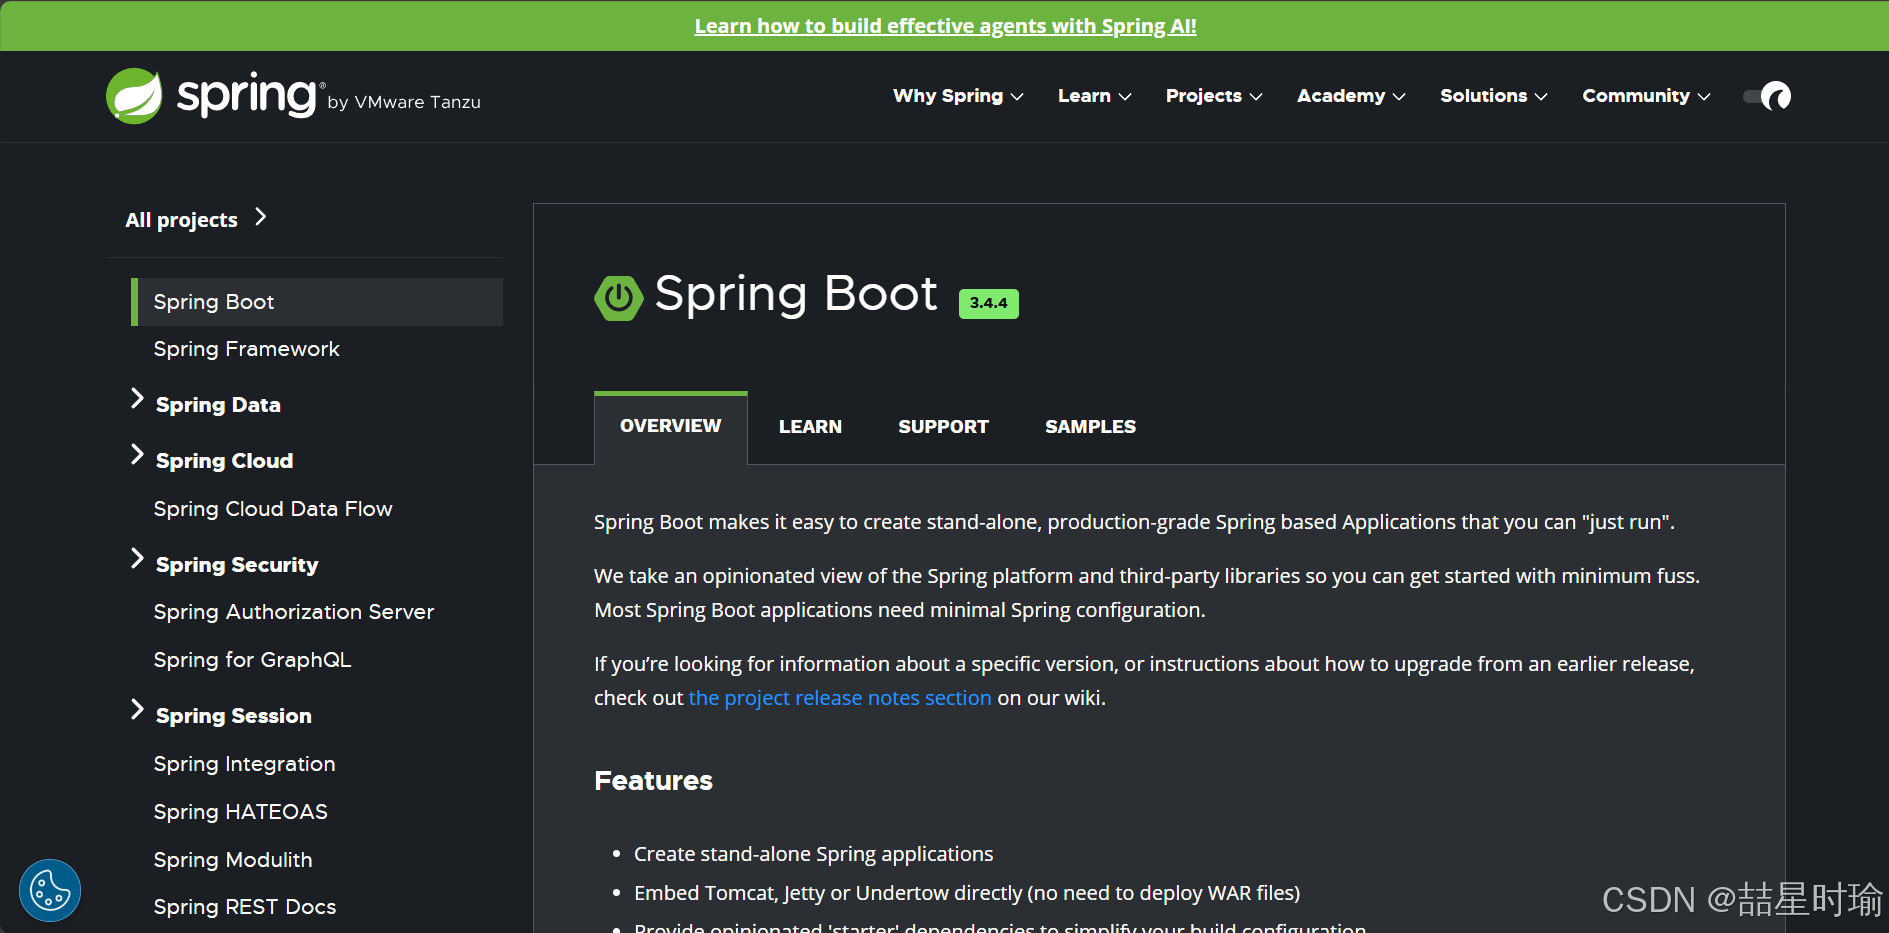Open Spring Data sidebar entry

218,405
